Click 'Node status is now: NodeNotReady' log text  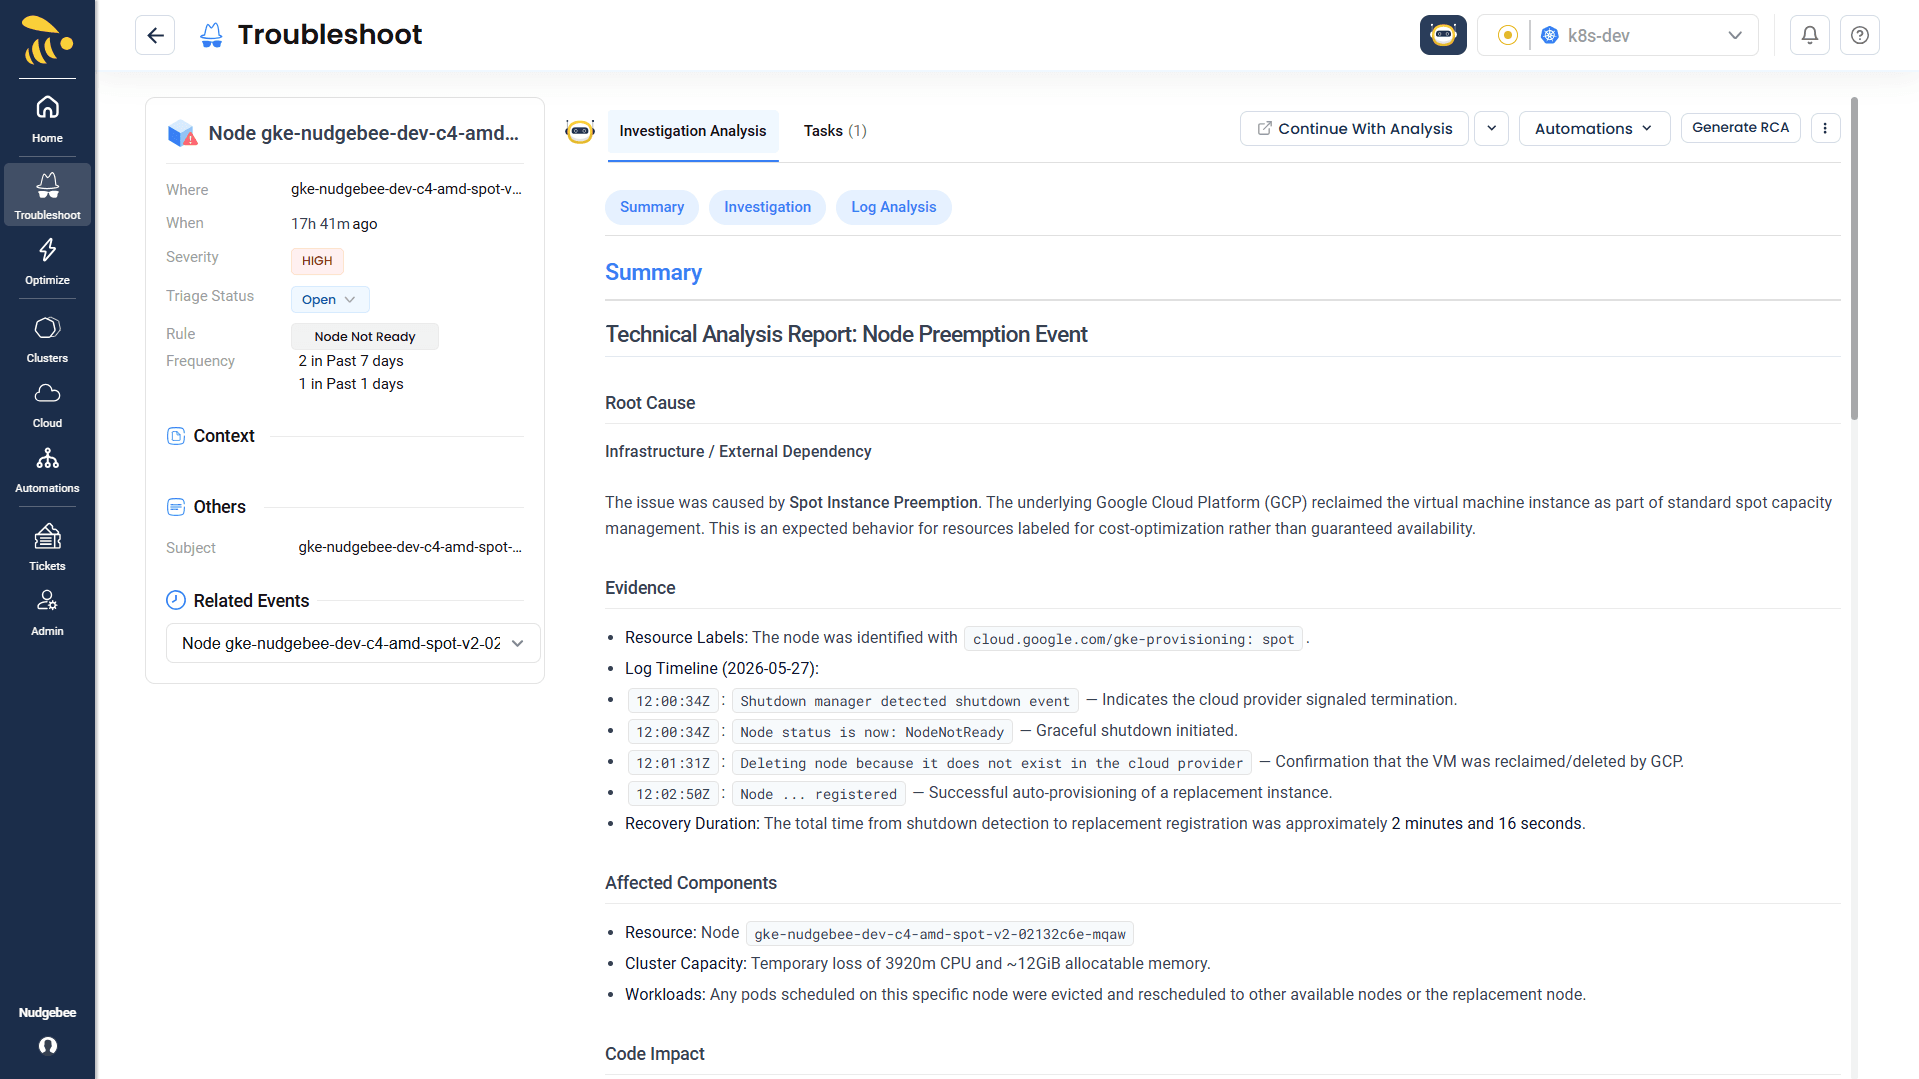pos(872,732)
